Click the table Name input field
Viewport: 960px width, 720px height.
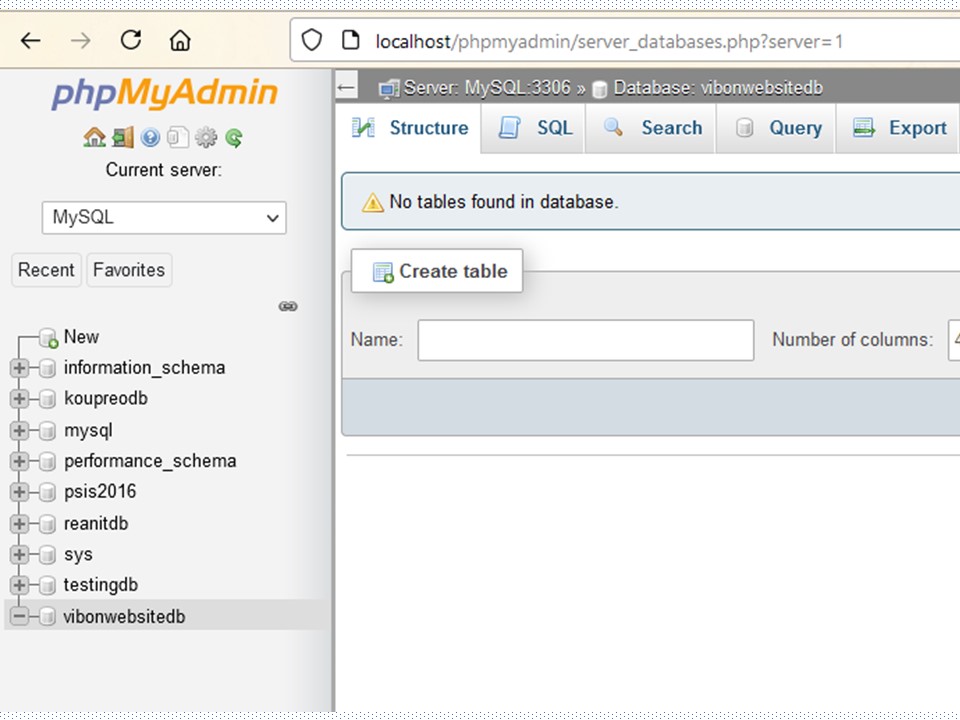point(586,340)
